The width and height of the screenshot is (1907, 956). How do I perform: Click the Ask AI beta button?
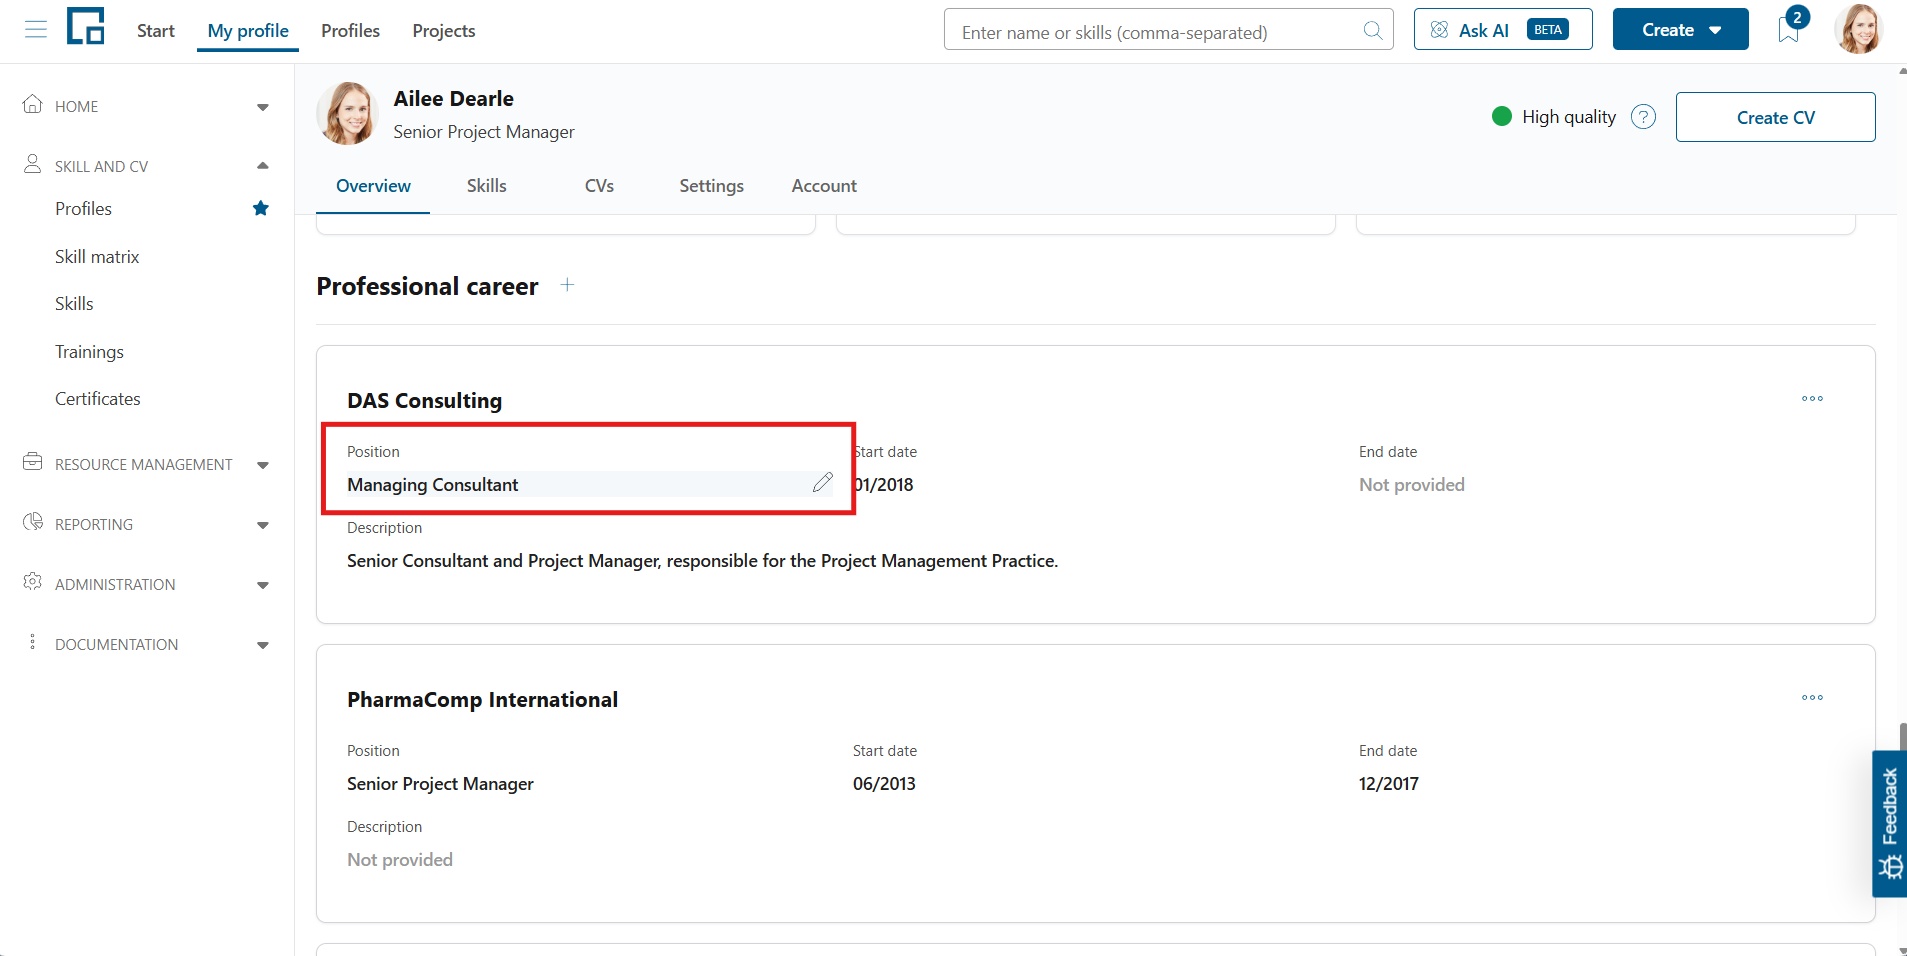click(x=1503, y=30)
